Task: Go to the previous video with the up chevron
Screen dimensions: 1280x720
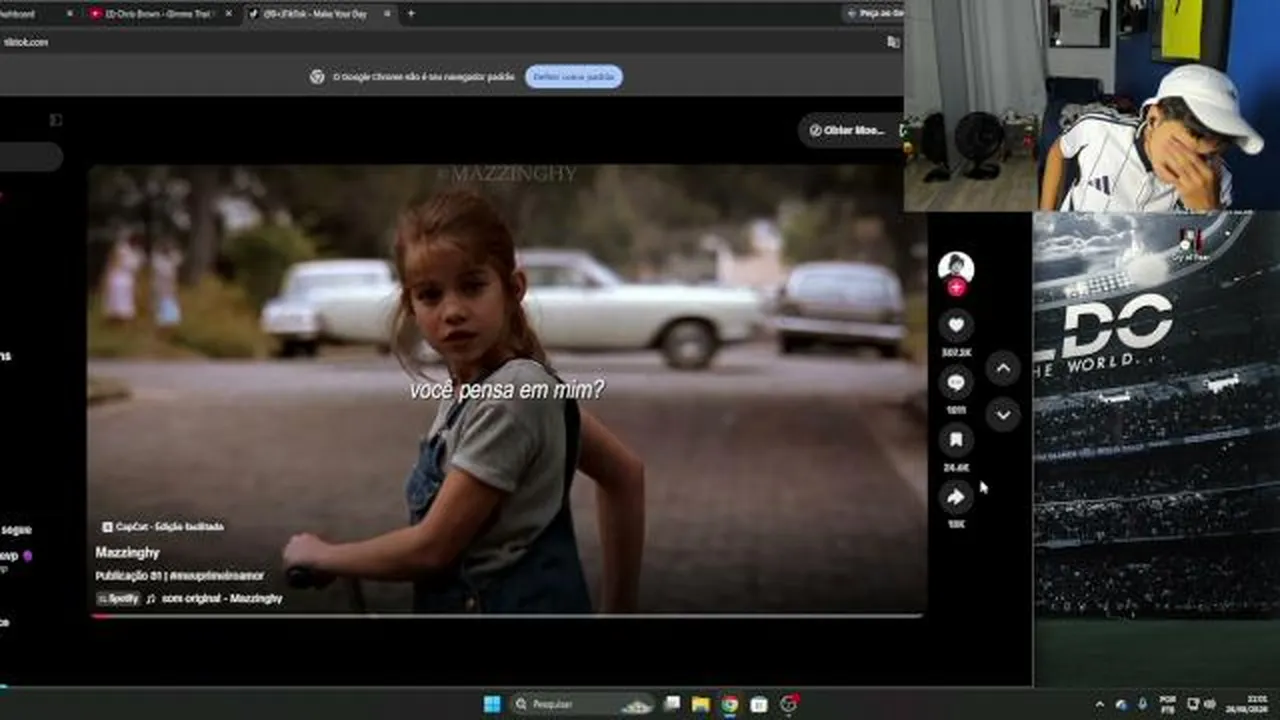Action: click(x=1003, y=368)
